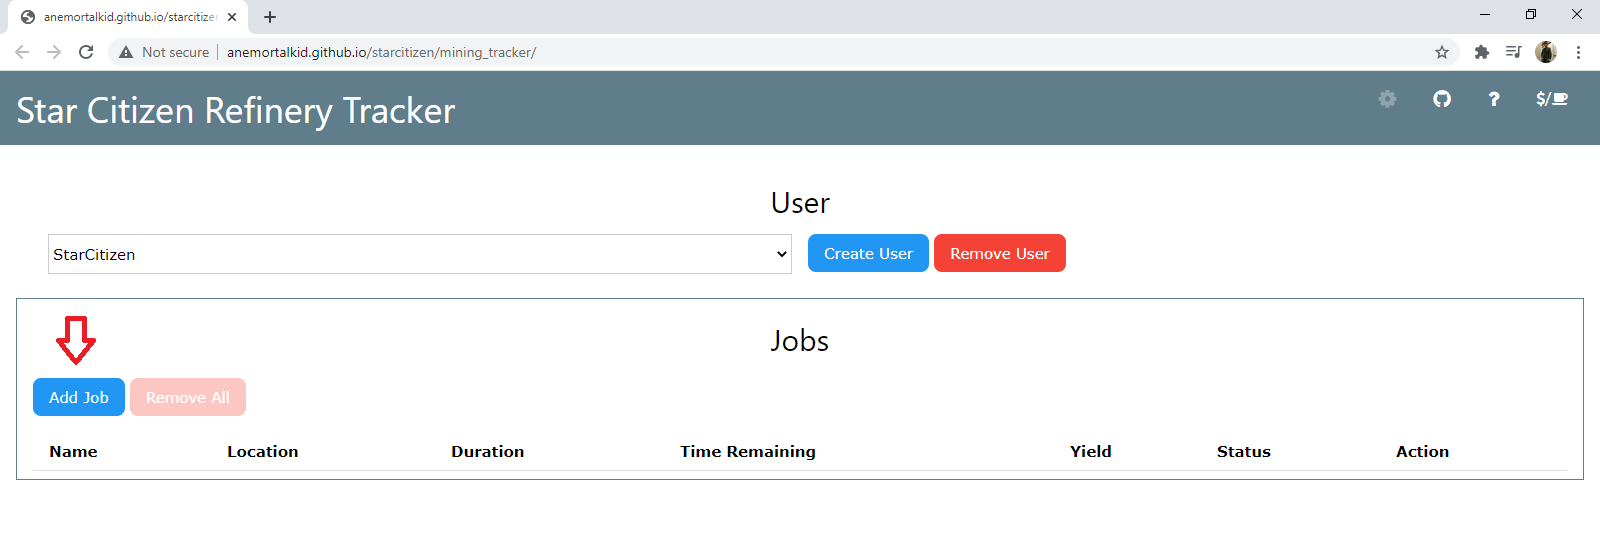Image resolution: width=1600 pixels, height=540 pixels.
Task: Go back to the previous page
Action: coord(22,52)
